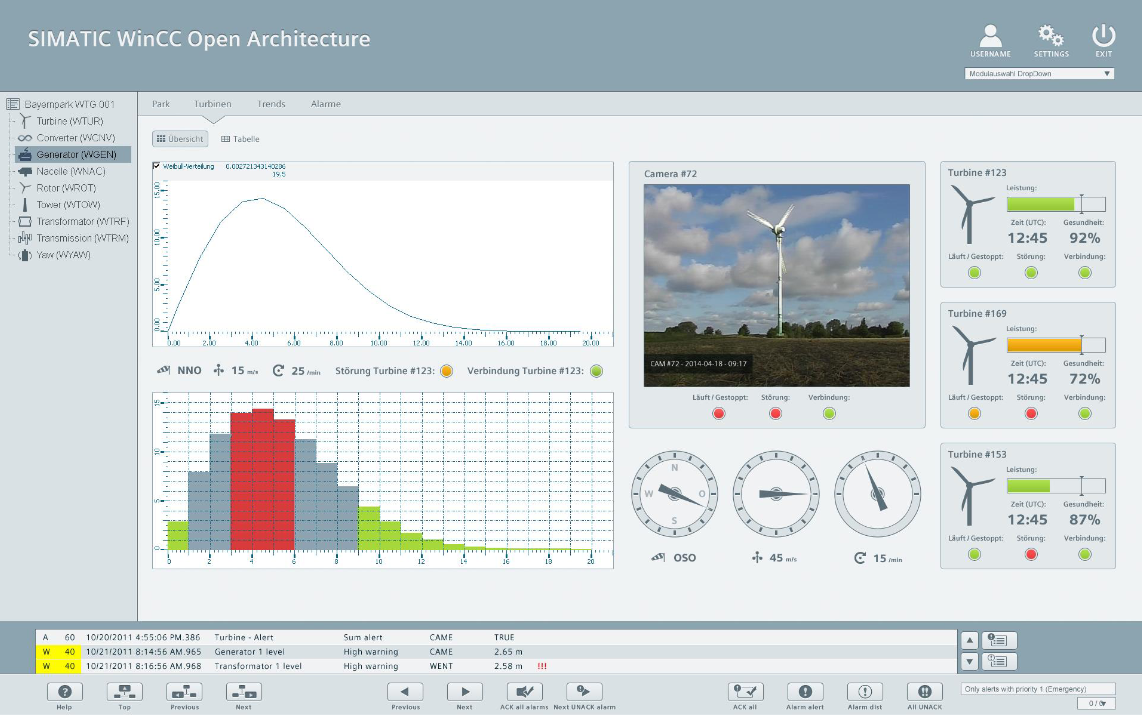Open Settings via the gears icon
Viewport: 1142px width, 725px height.
point(1051,37)
